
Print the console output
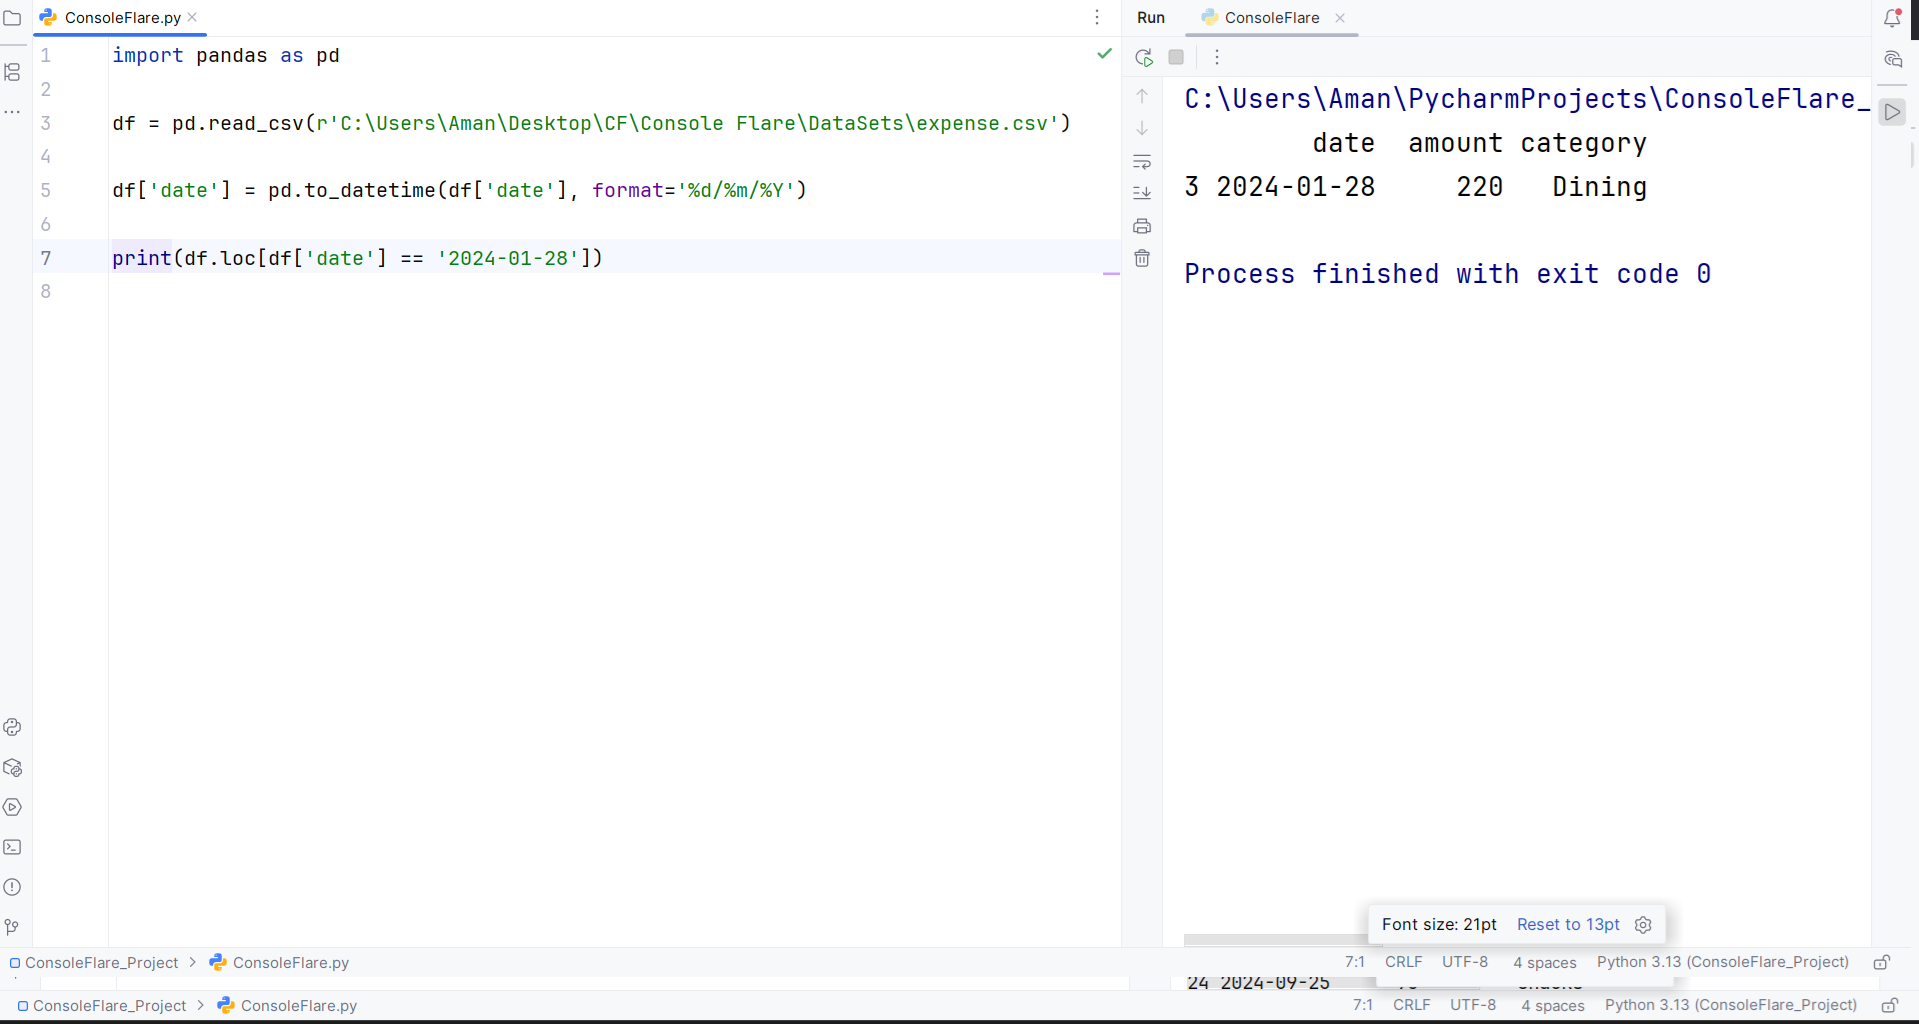[x=1142, y=226]
